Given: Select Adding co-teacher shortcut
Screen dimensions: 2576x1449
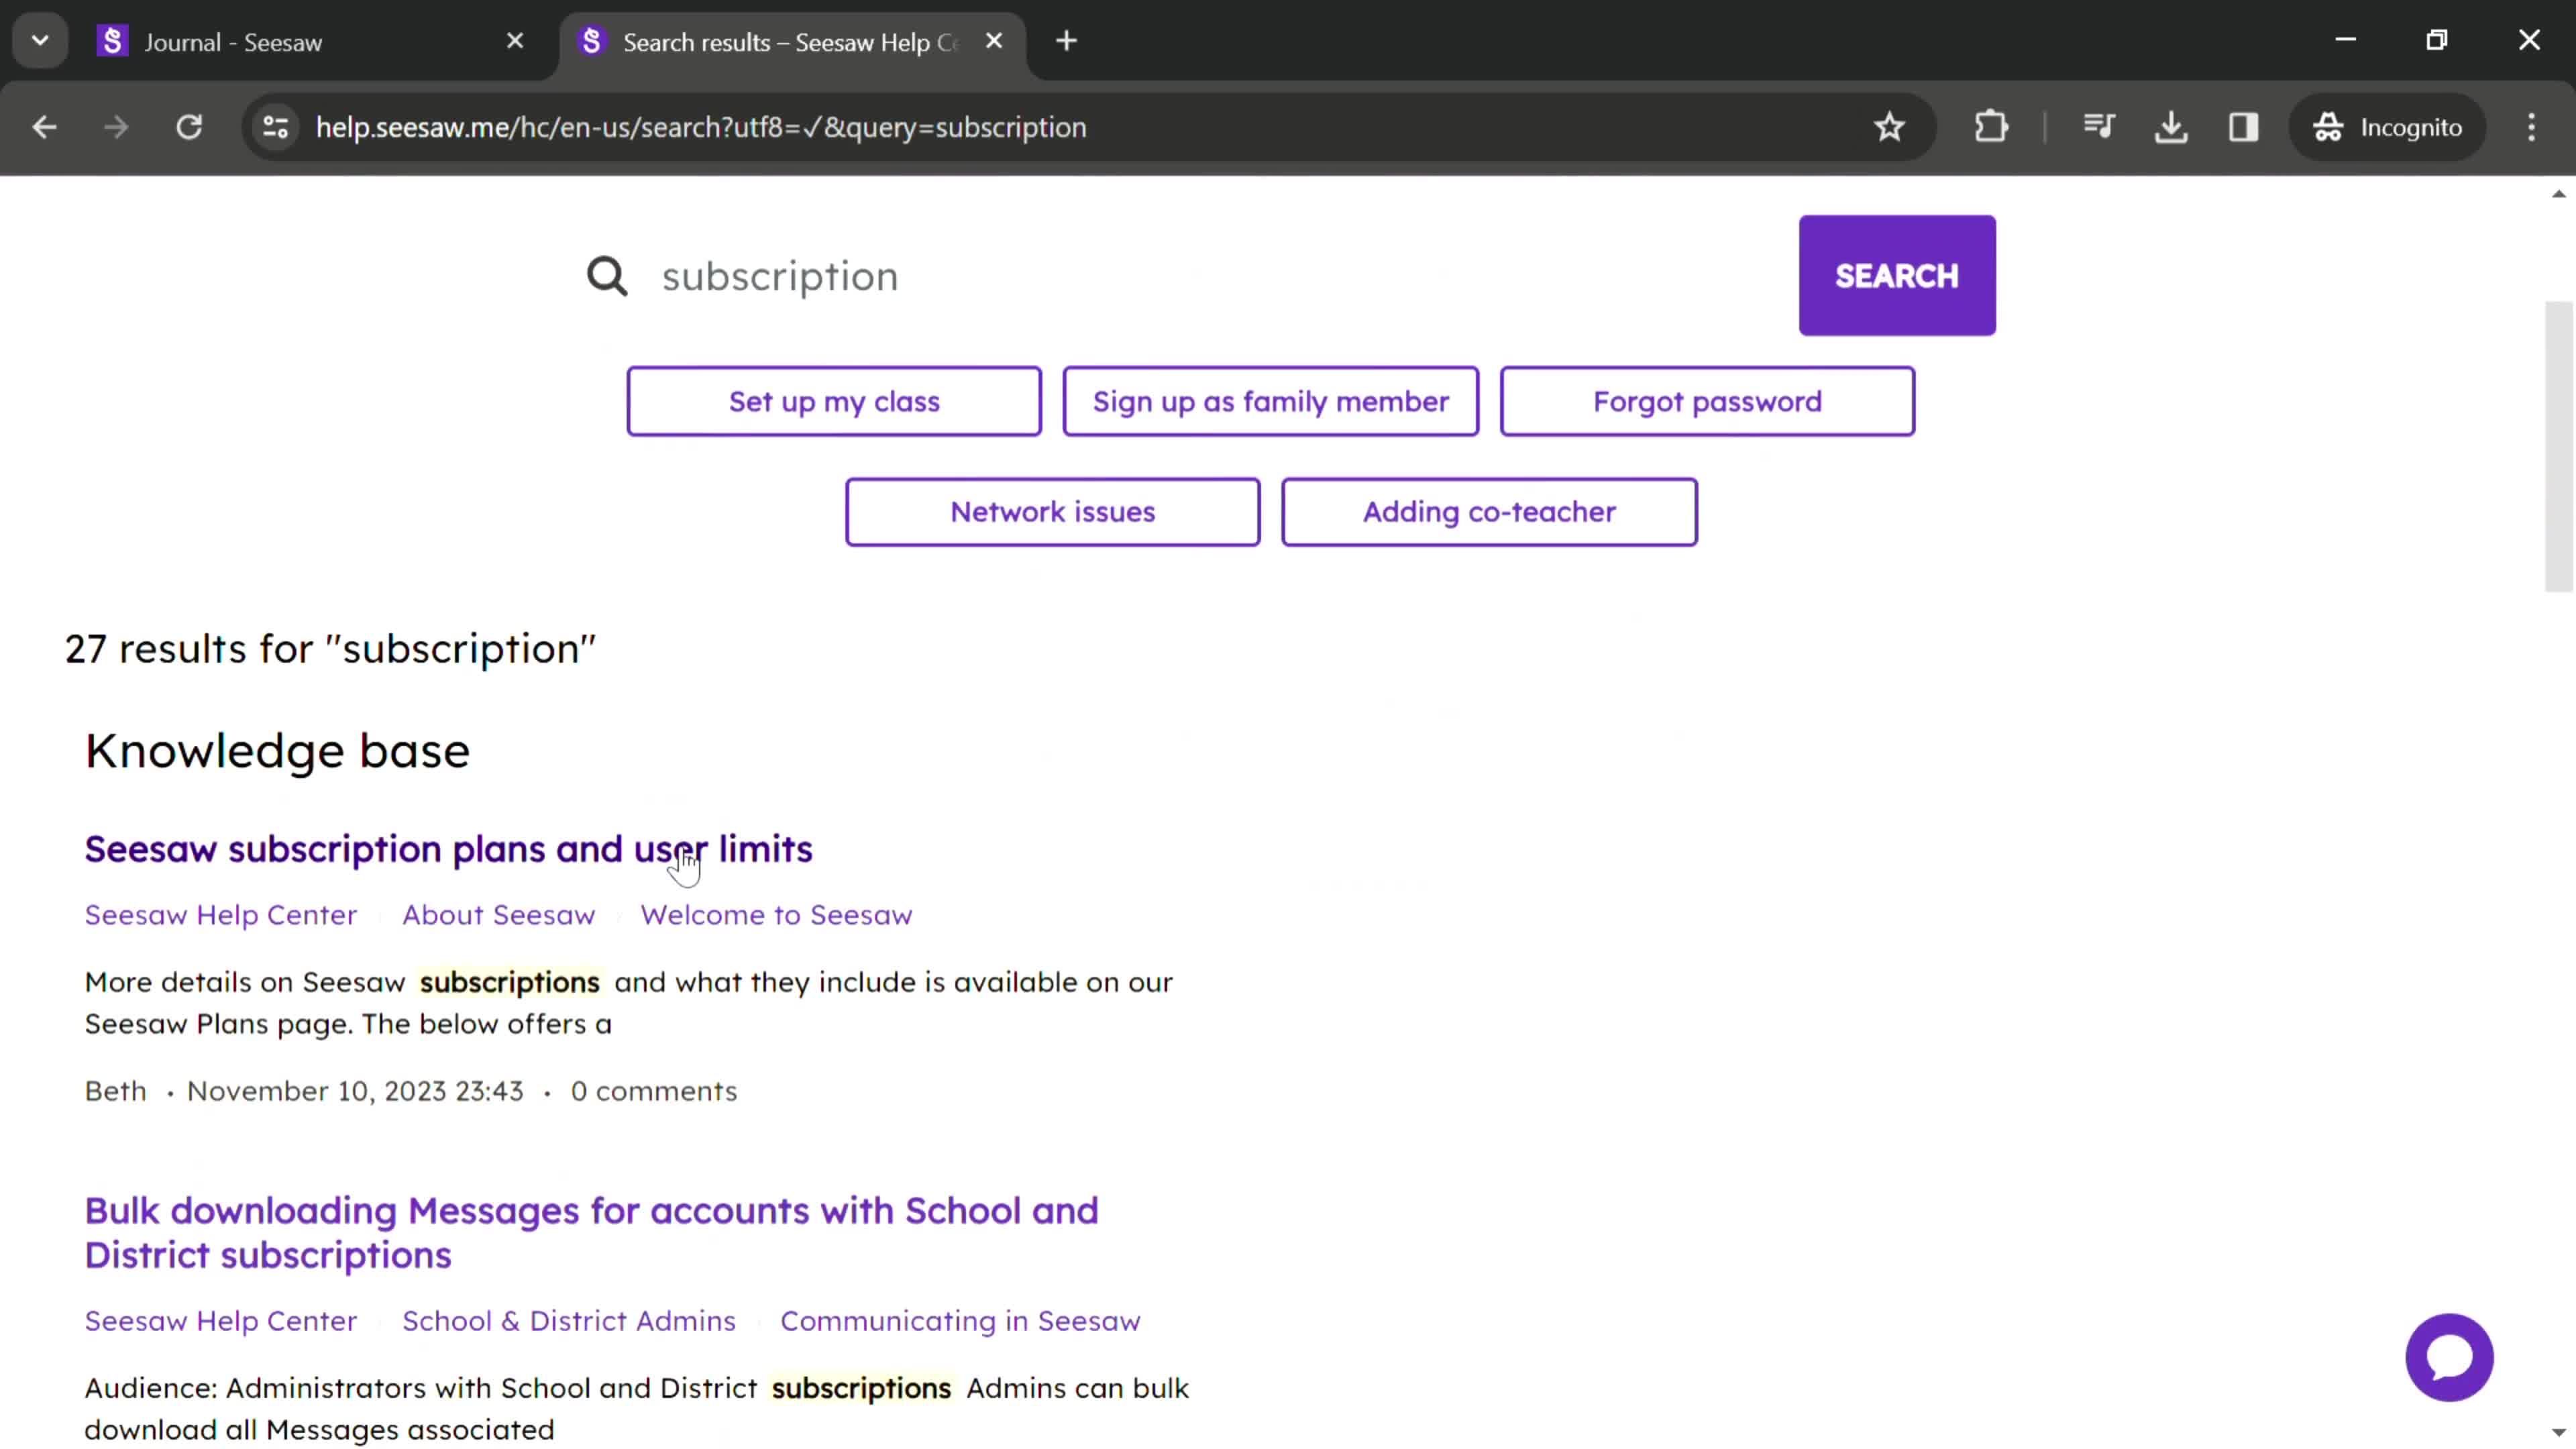Looking at the screenshot, I should click(1489, 512).
